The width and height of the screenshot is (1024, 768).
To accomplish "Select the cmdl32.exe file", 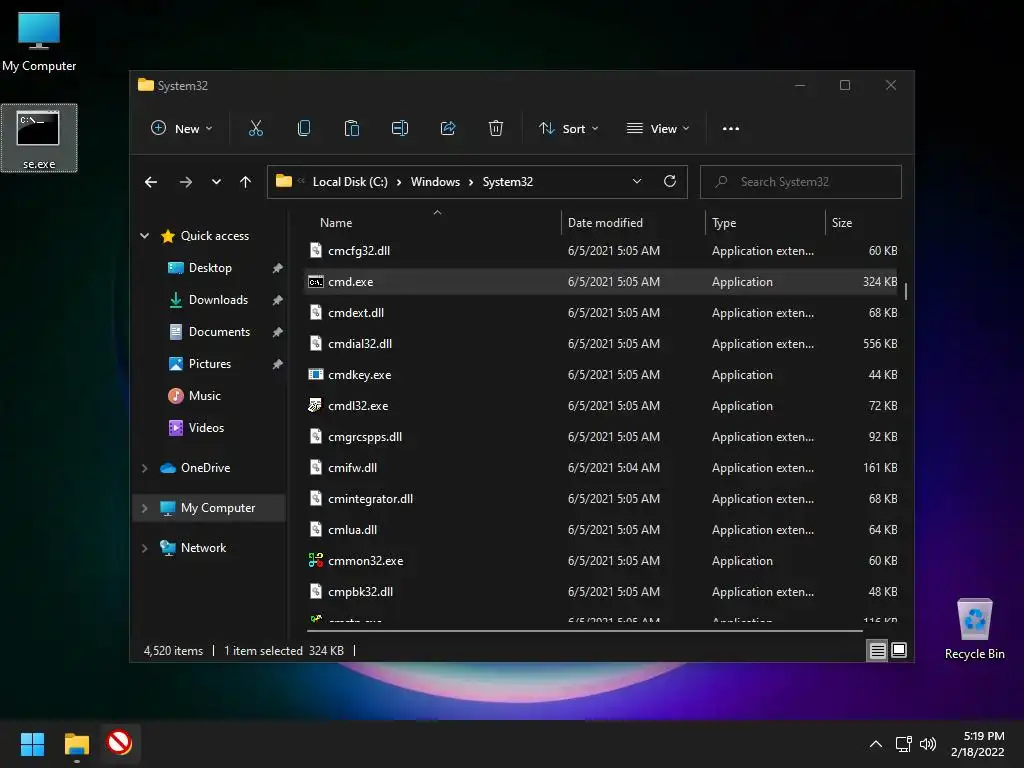I will point(358,406).
